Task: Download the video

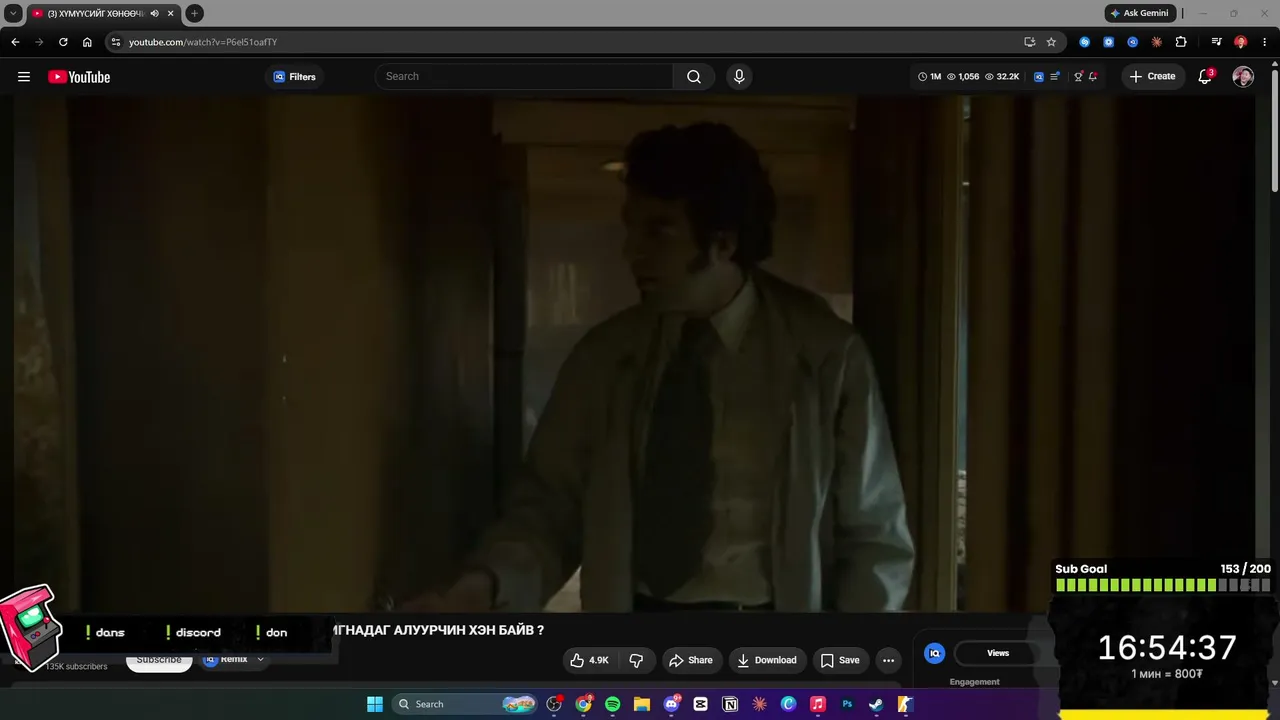Action: coord(767,660)
